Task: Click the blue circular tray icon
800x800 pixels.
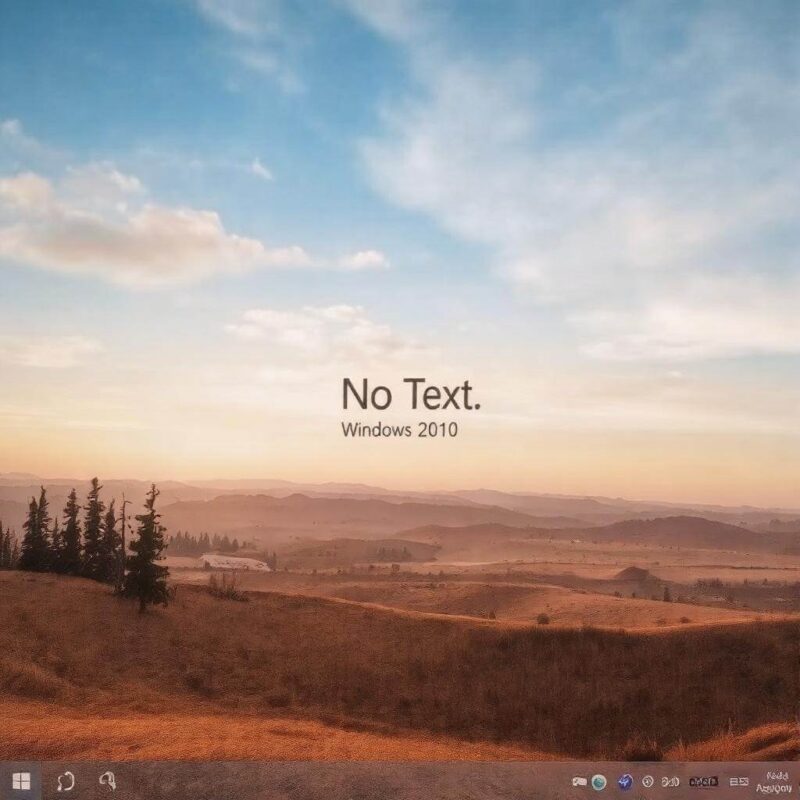Action: (626, 782)
